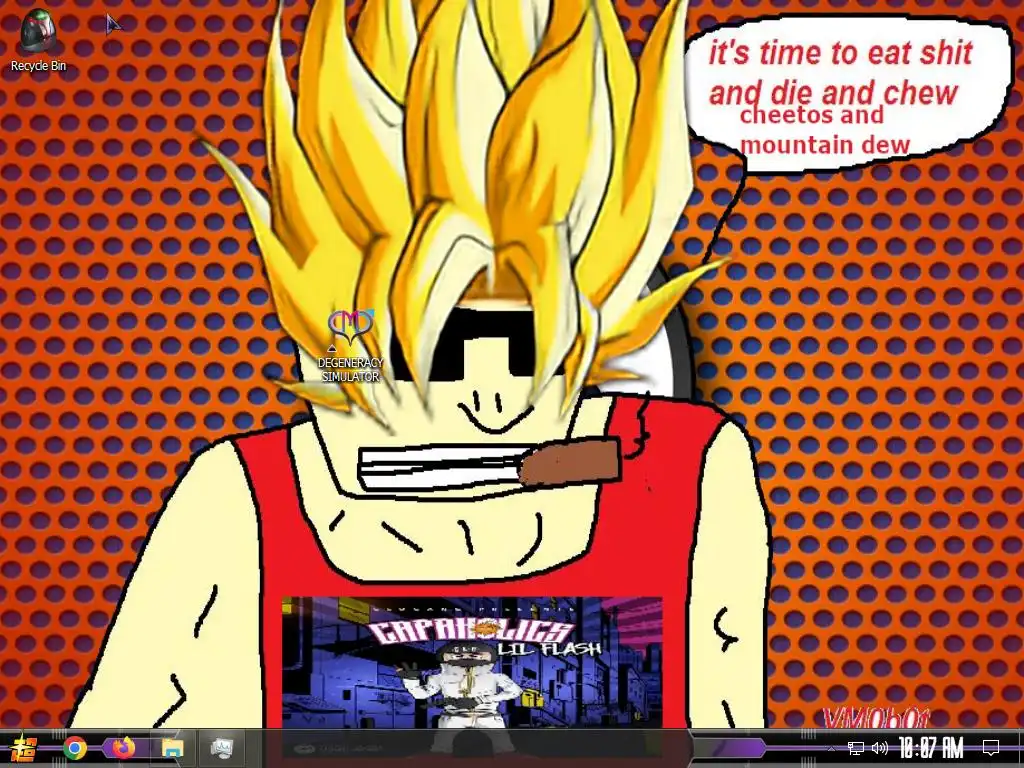Open the network status tray icon
Image resolution: width=1024 pixels, height=768 pixels.
pos(856,748)
